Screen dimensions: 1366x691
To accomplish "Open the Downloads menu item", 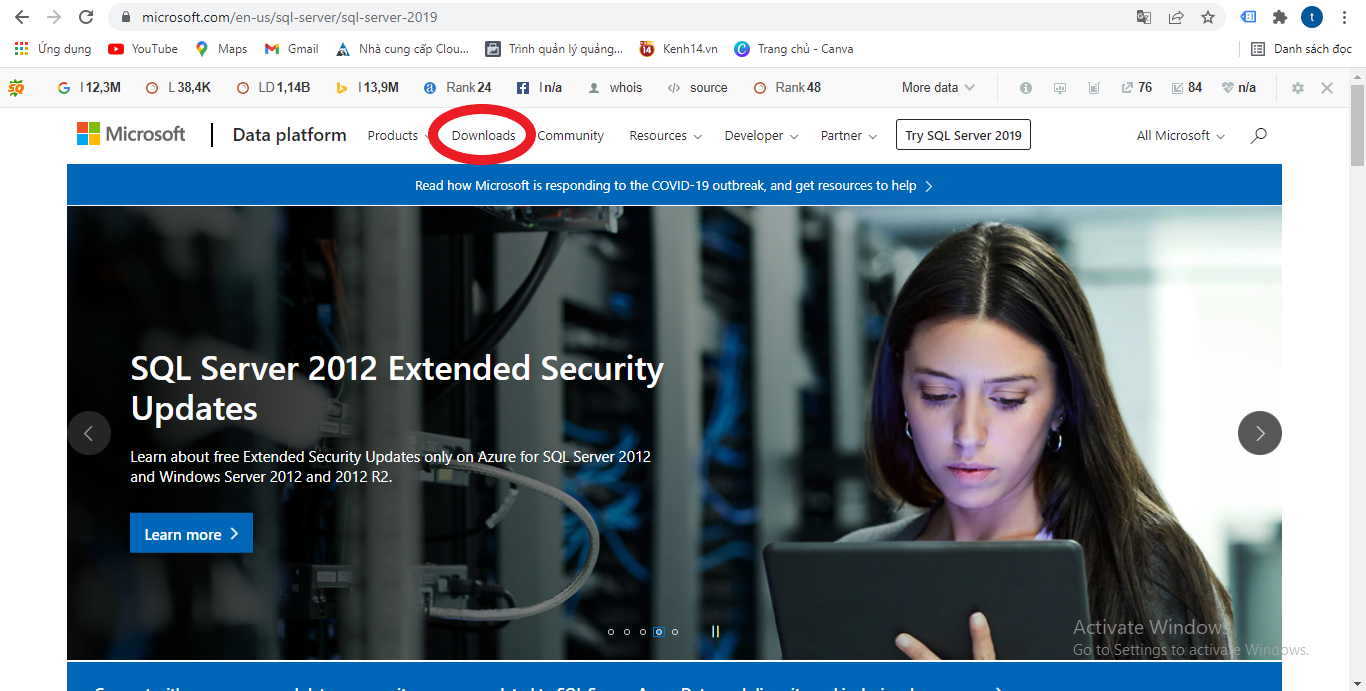I will pyautogui.click(x=483, y=136).
